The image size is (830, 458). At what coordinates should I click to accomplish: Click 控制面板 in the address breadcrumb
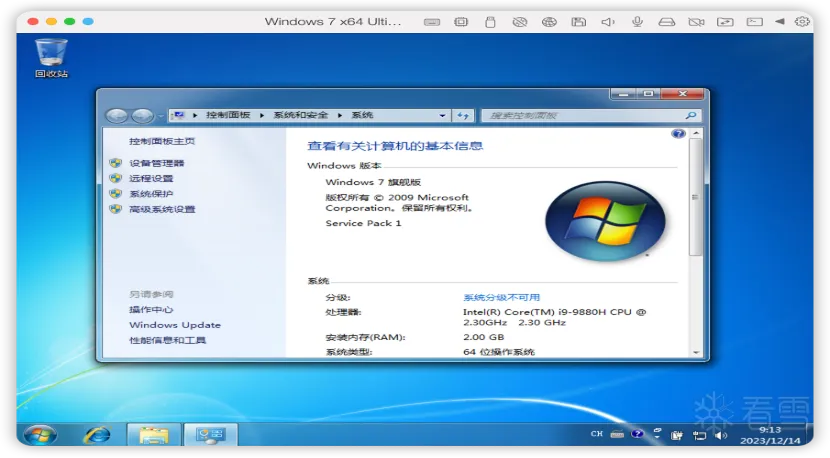coord(228,115)
